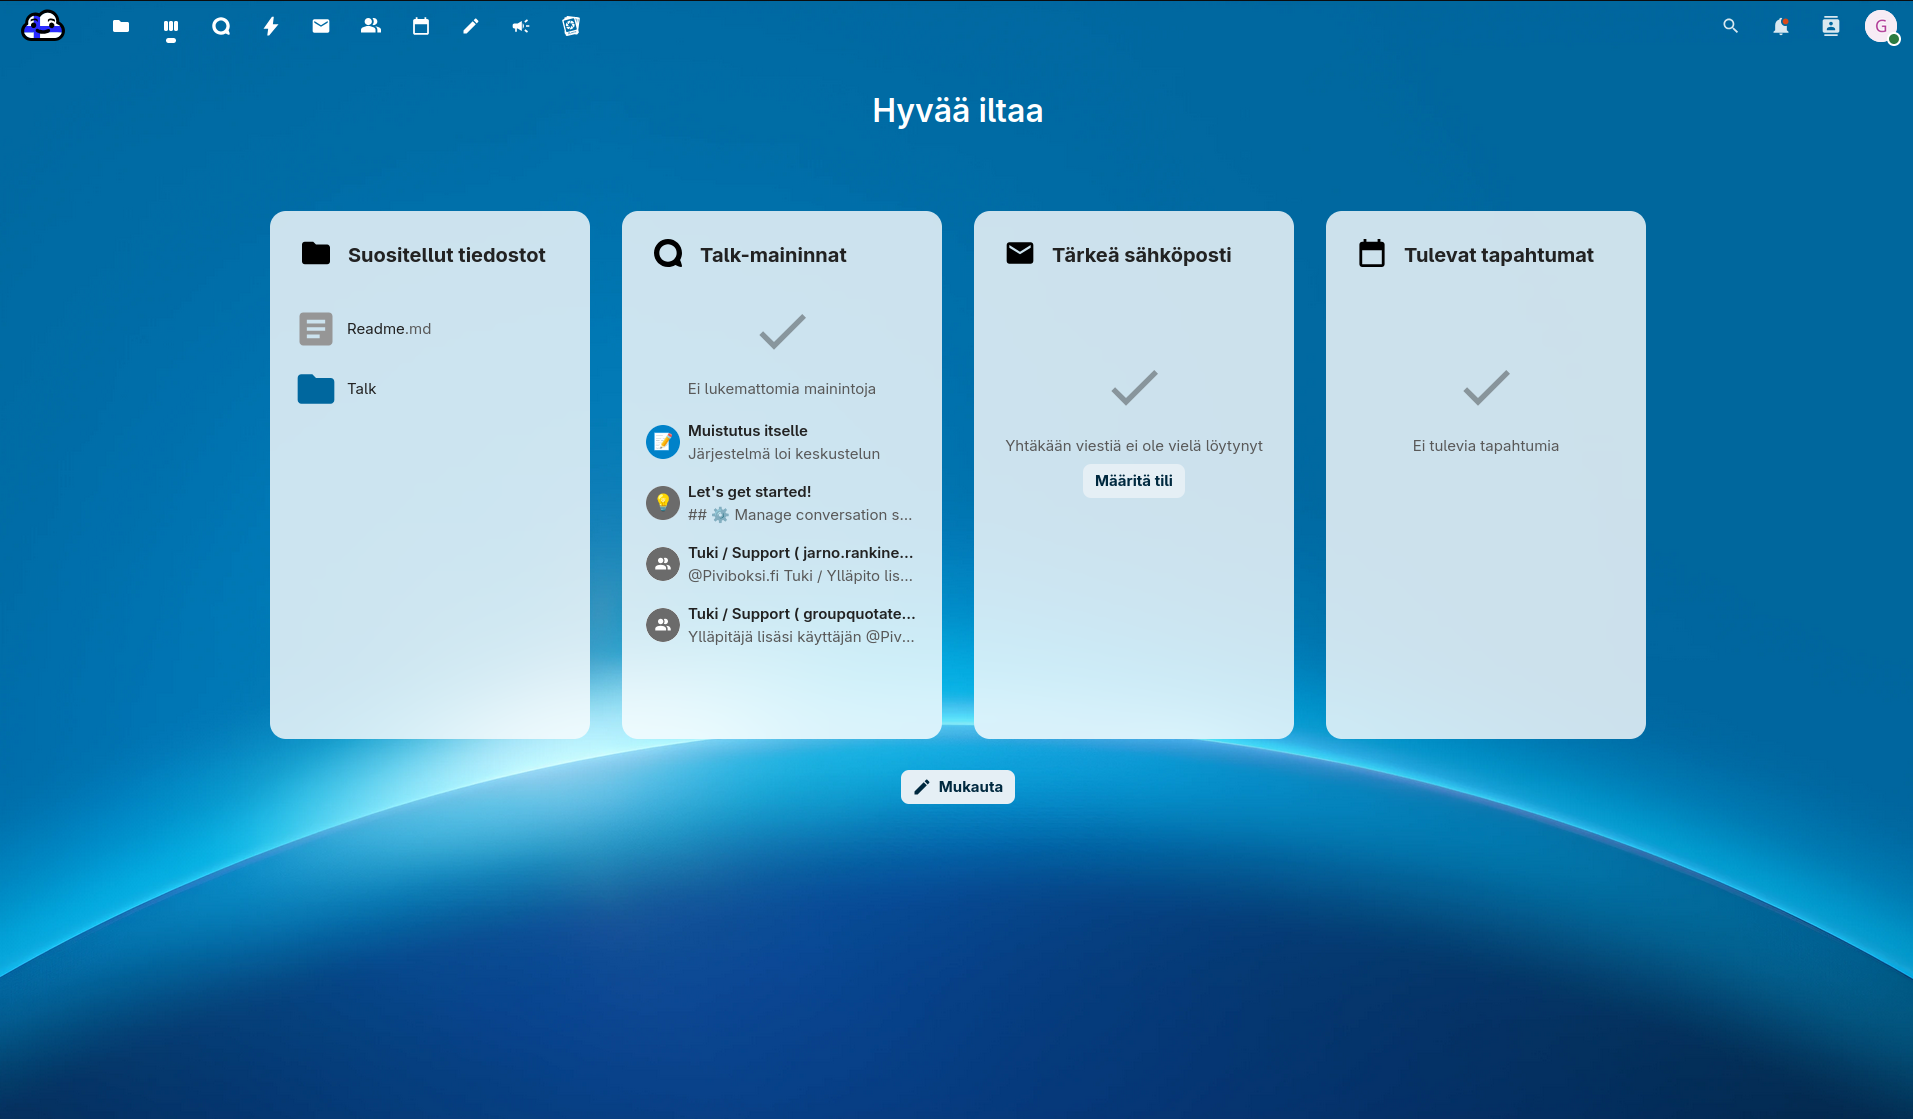This screenshot has width=1913, height=1119.
Task: Open Tuki / Support groupquotate conversation
Action: tap(782, 625)
